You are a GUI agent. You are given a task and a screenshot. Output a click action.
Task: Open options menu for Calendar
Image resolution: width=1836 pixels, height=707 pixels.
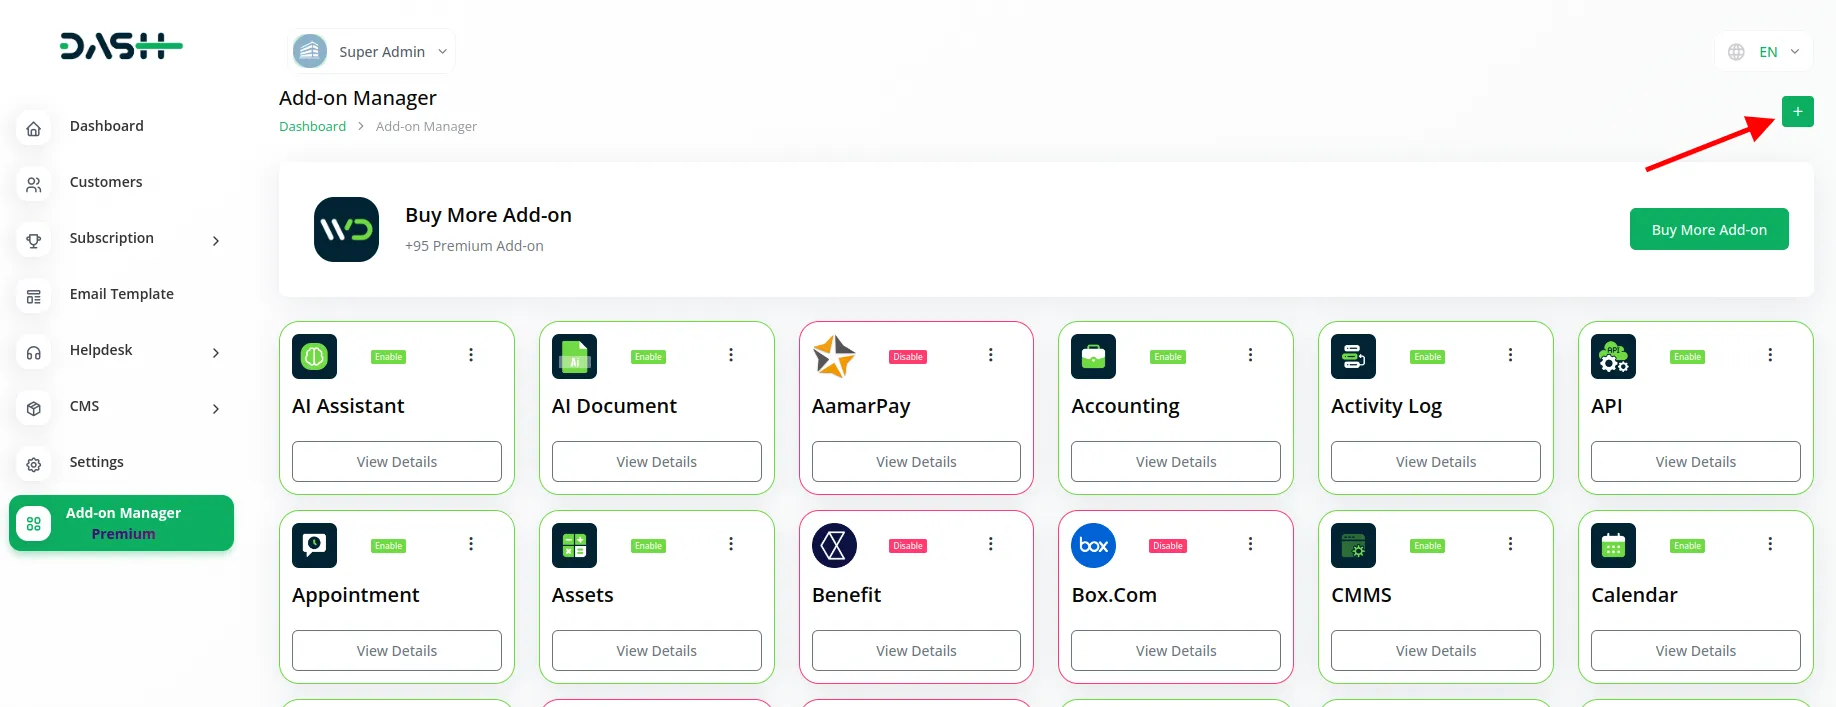coord(1770,544)
